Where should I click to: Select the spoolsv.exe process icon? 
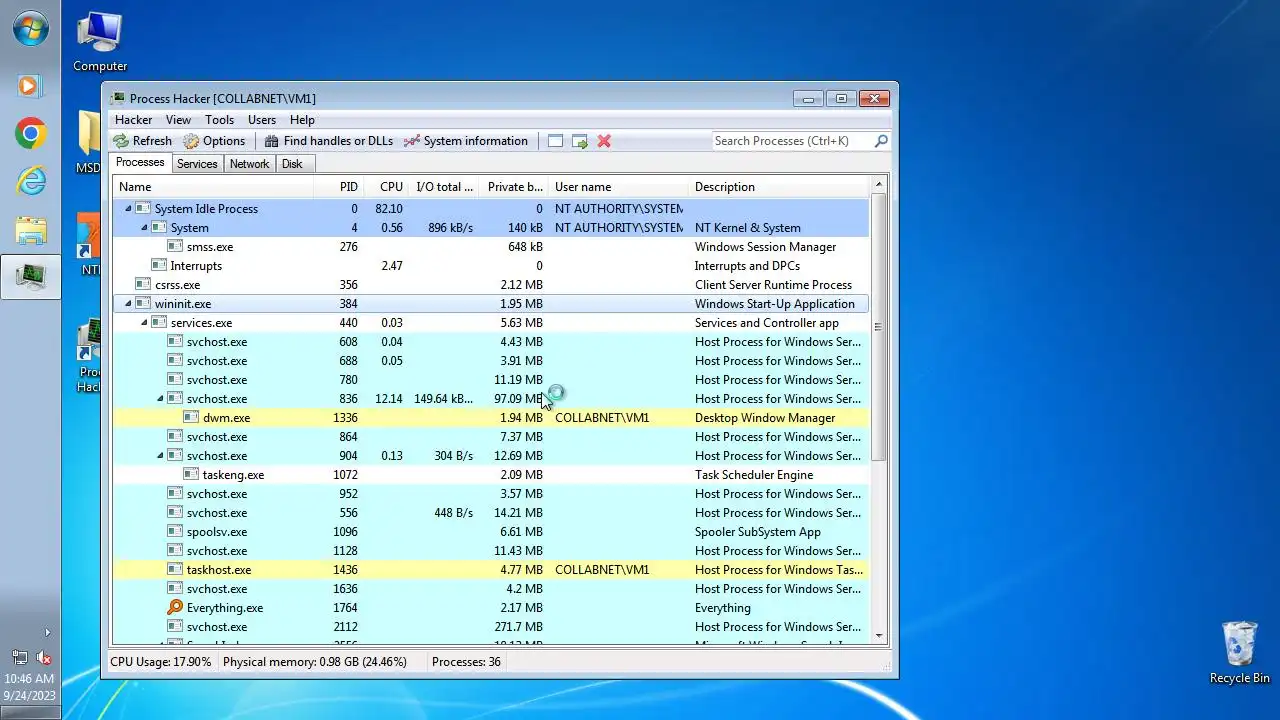[175, 532]
